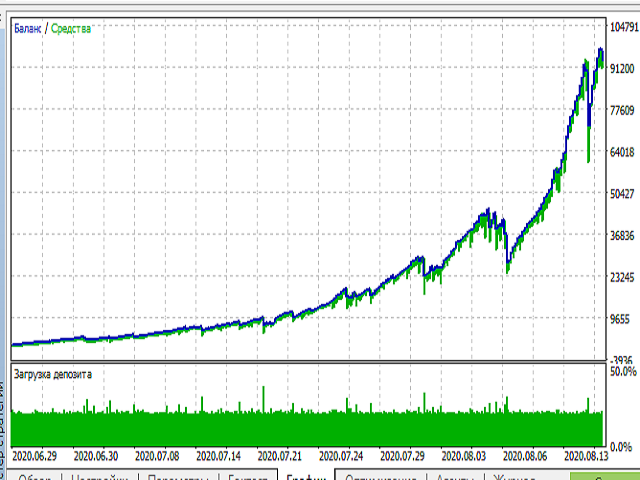Click the 2020.07.29 date label
The width and height of the screenshot is (640, 480).
pyautogui.click(x=402, y=456)
